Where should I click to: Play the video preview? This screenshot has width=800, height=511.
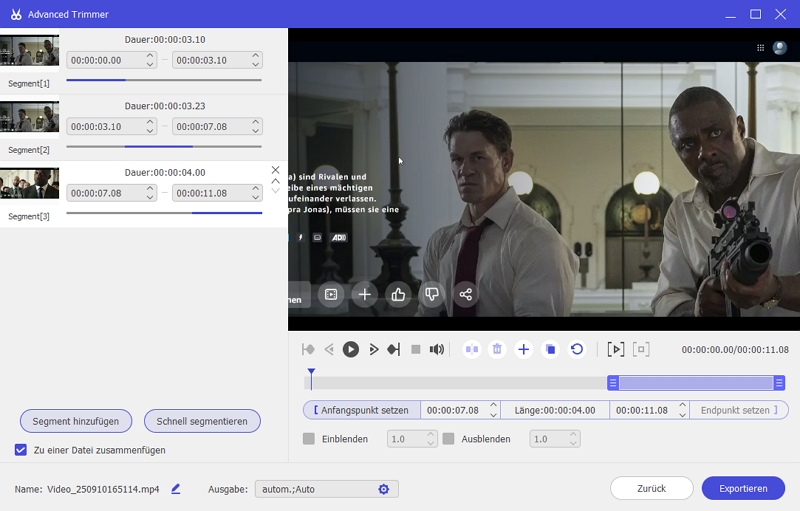click(351, 349)
